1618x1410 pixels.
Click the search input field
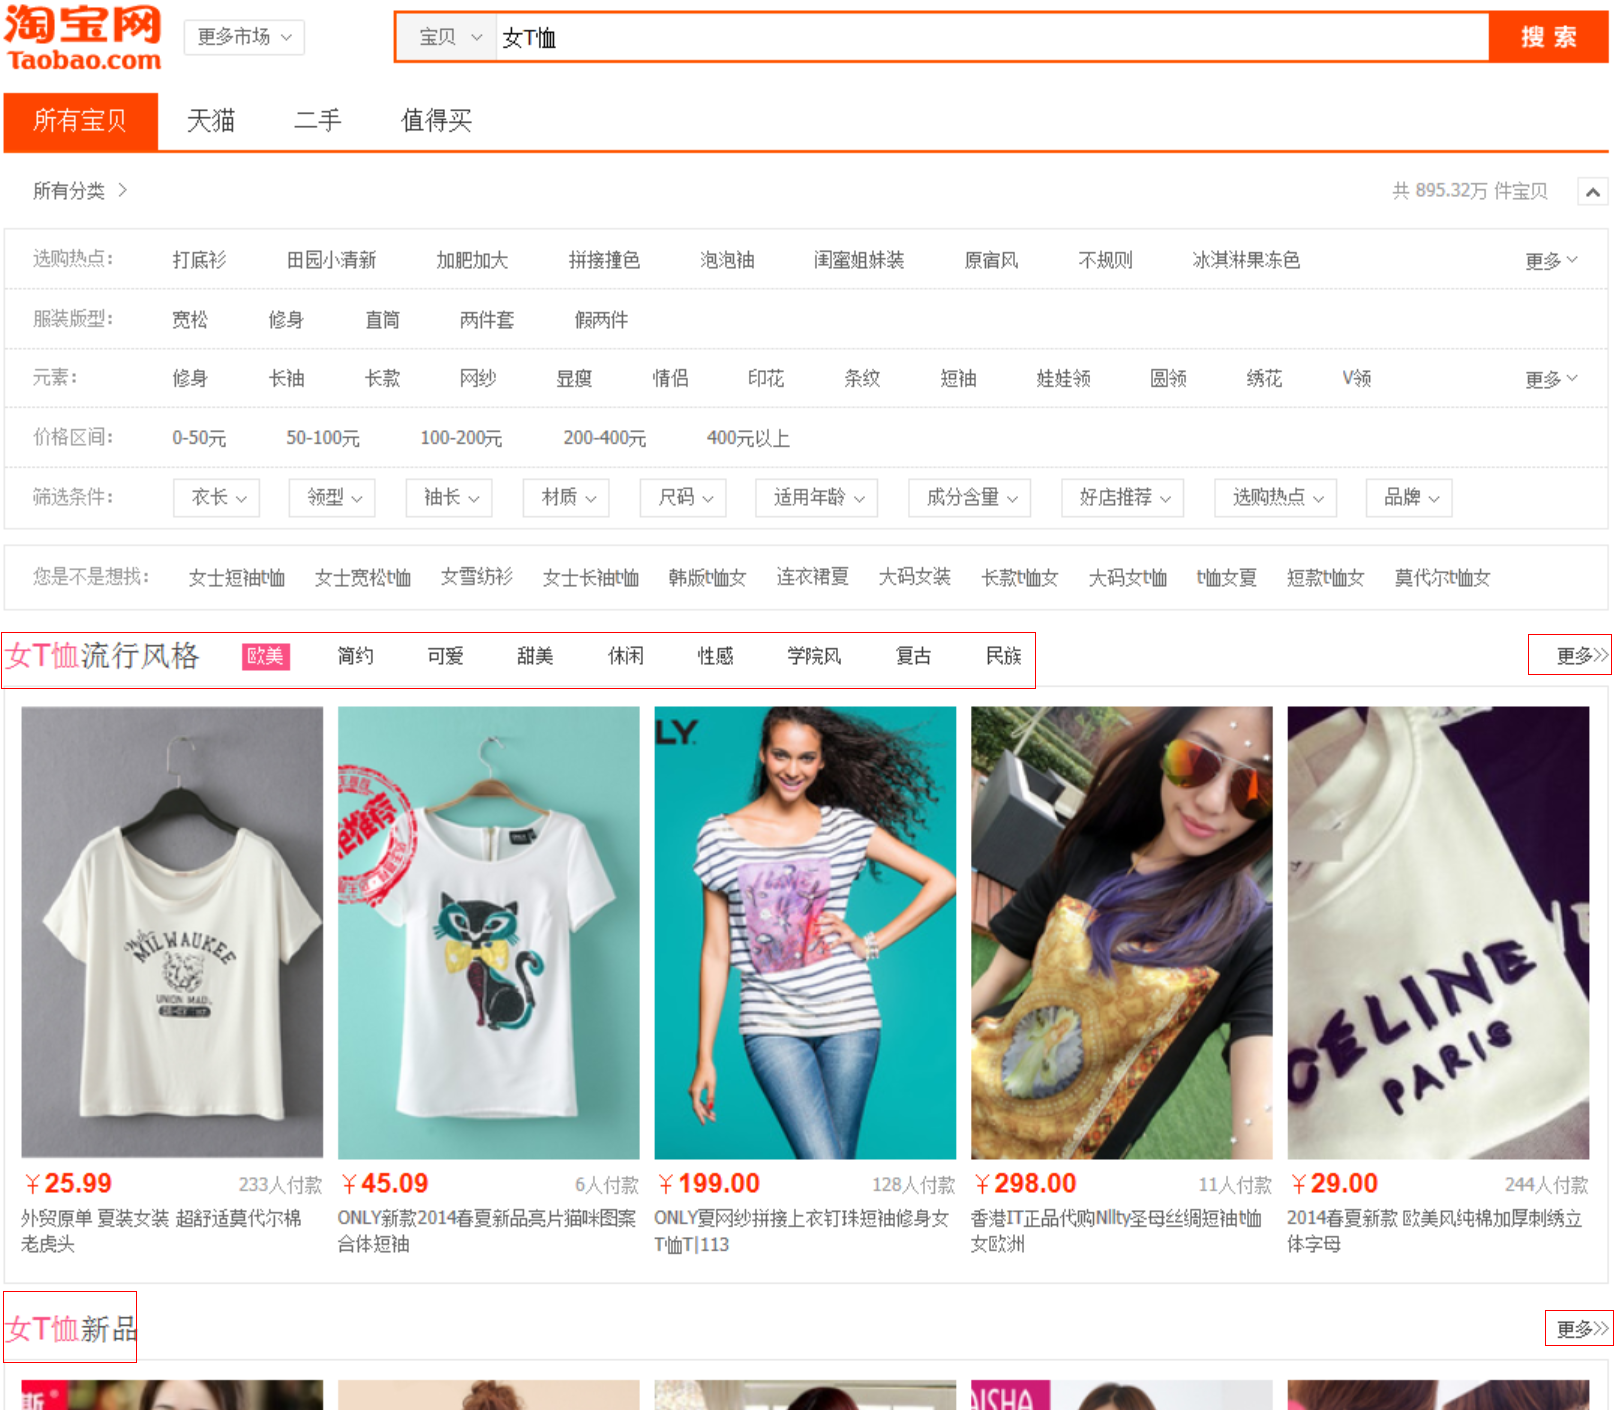point(991,37)
